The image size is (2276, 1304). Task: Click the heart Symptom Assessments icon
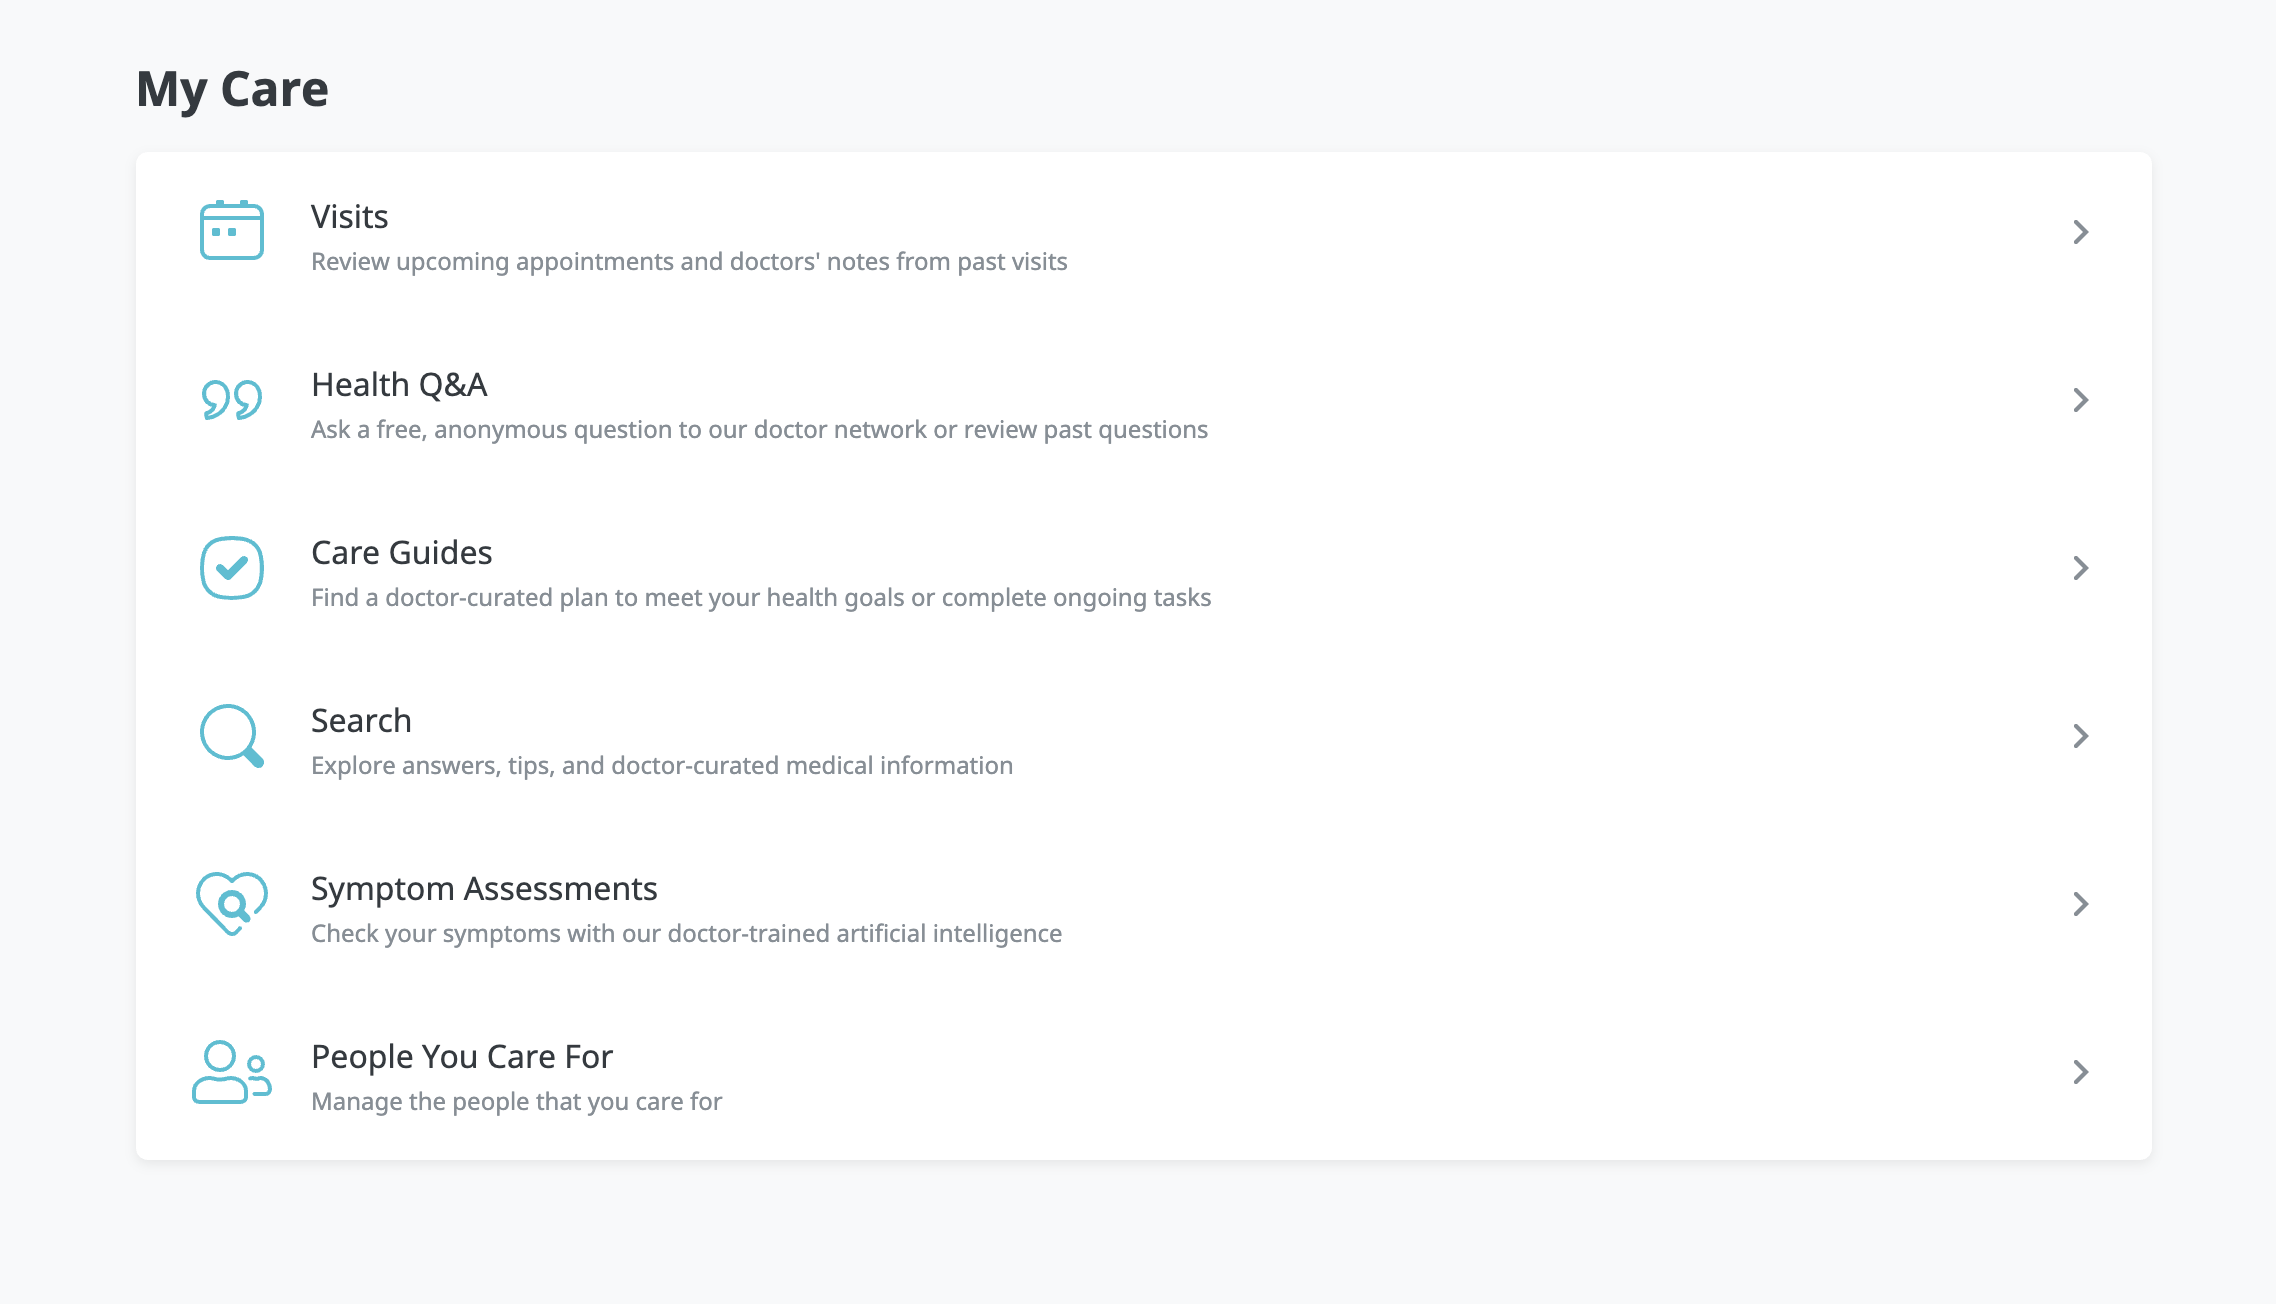point(231,904)
